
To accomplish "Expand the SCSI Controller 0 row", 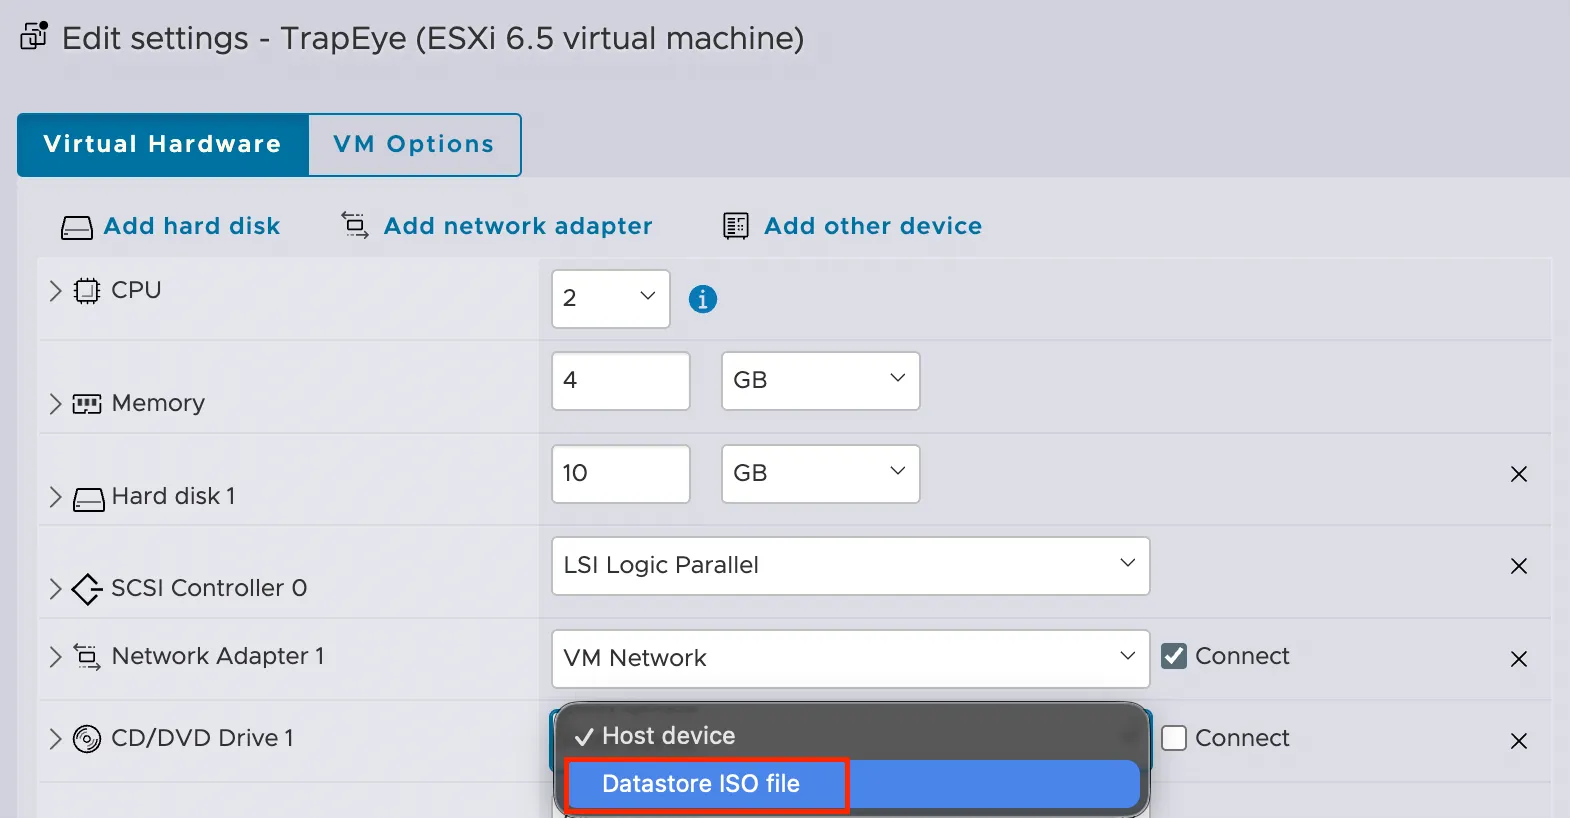I will tap(56, 589).
